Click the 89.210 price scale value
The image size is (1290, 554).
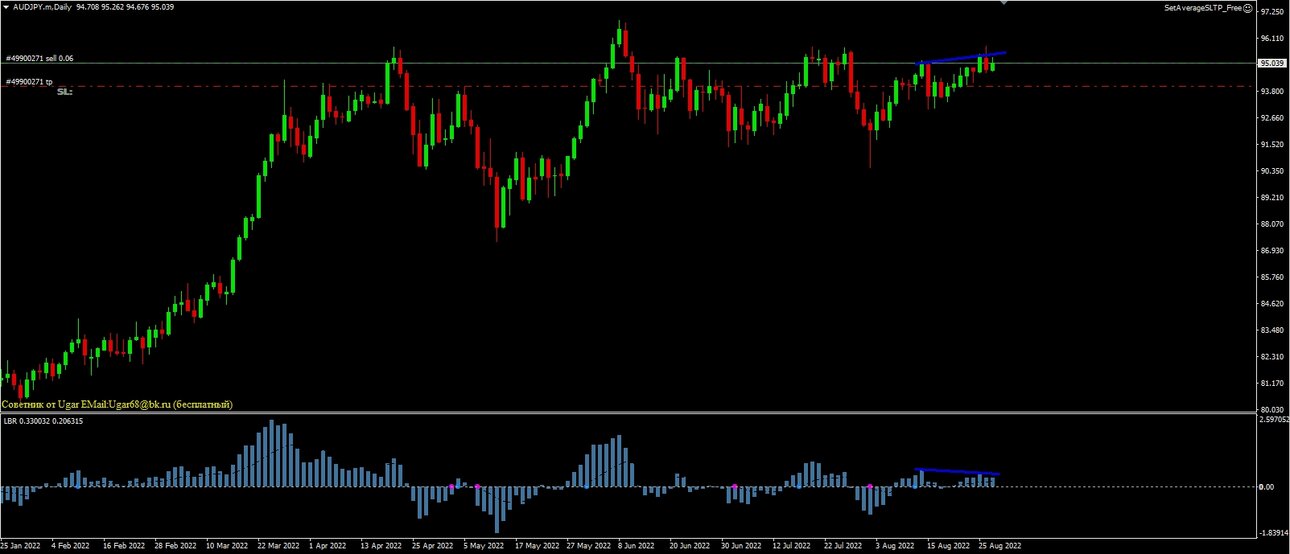pyautogui.click(x=1273, y=198)
